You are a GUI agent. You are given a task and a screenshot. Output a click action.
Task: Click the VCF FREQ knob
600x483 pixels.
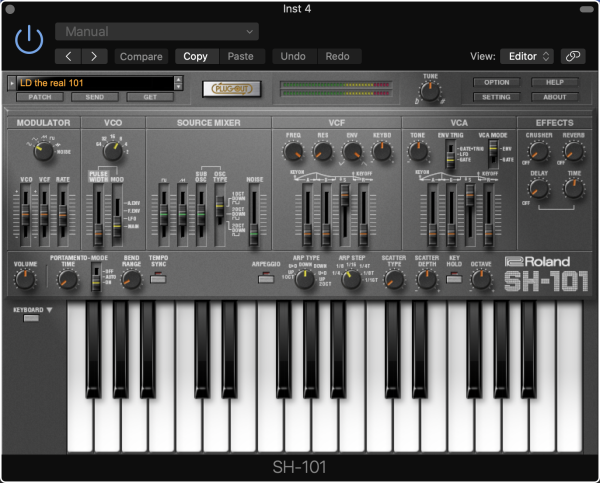point(292,152)
